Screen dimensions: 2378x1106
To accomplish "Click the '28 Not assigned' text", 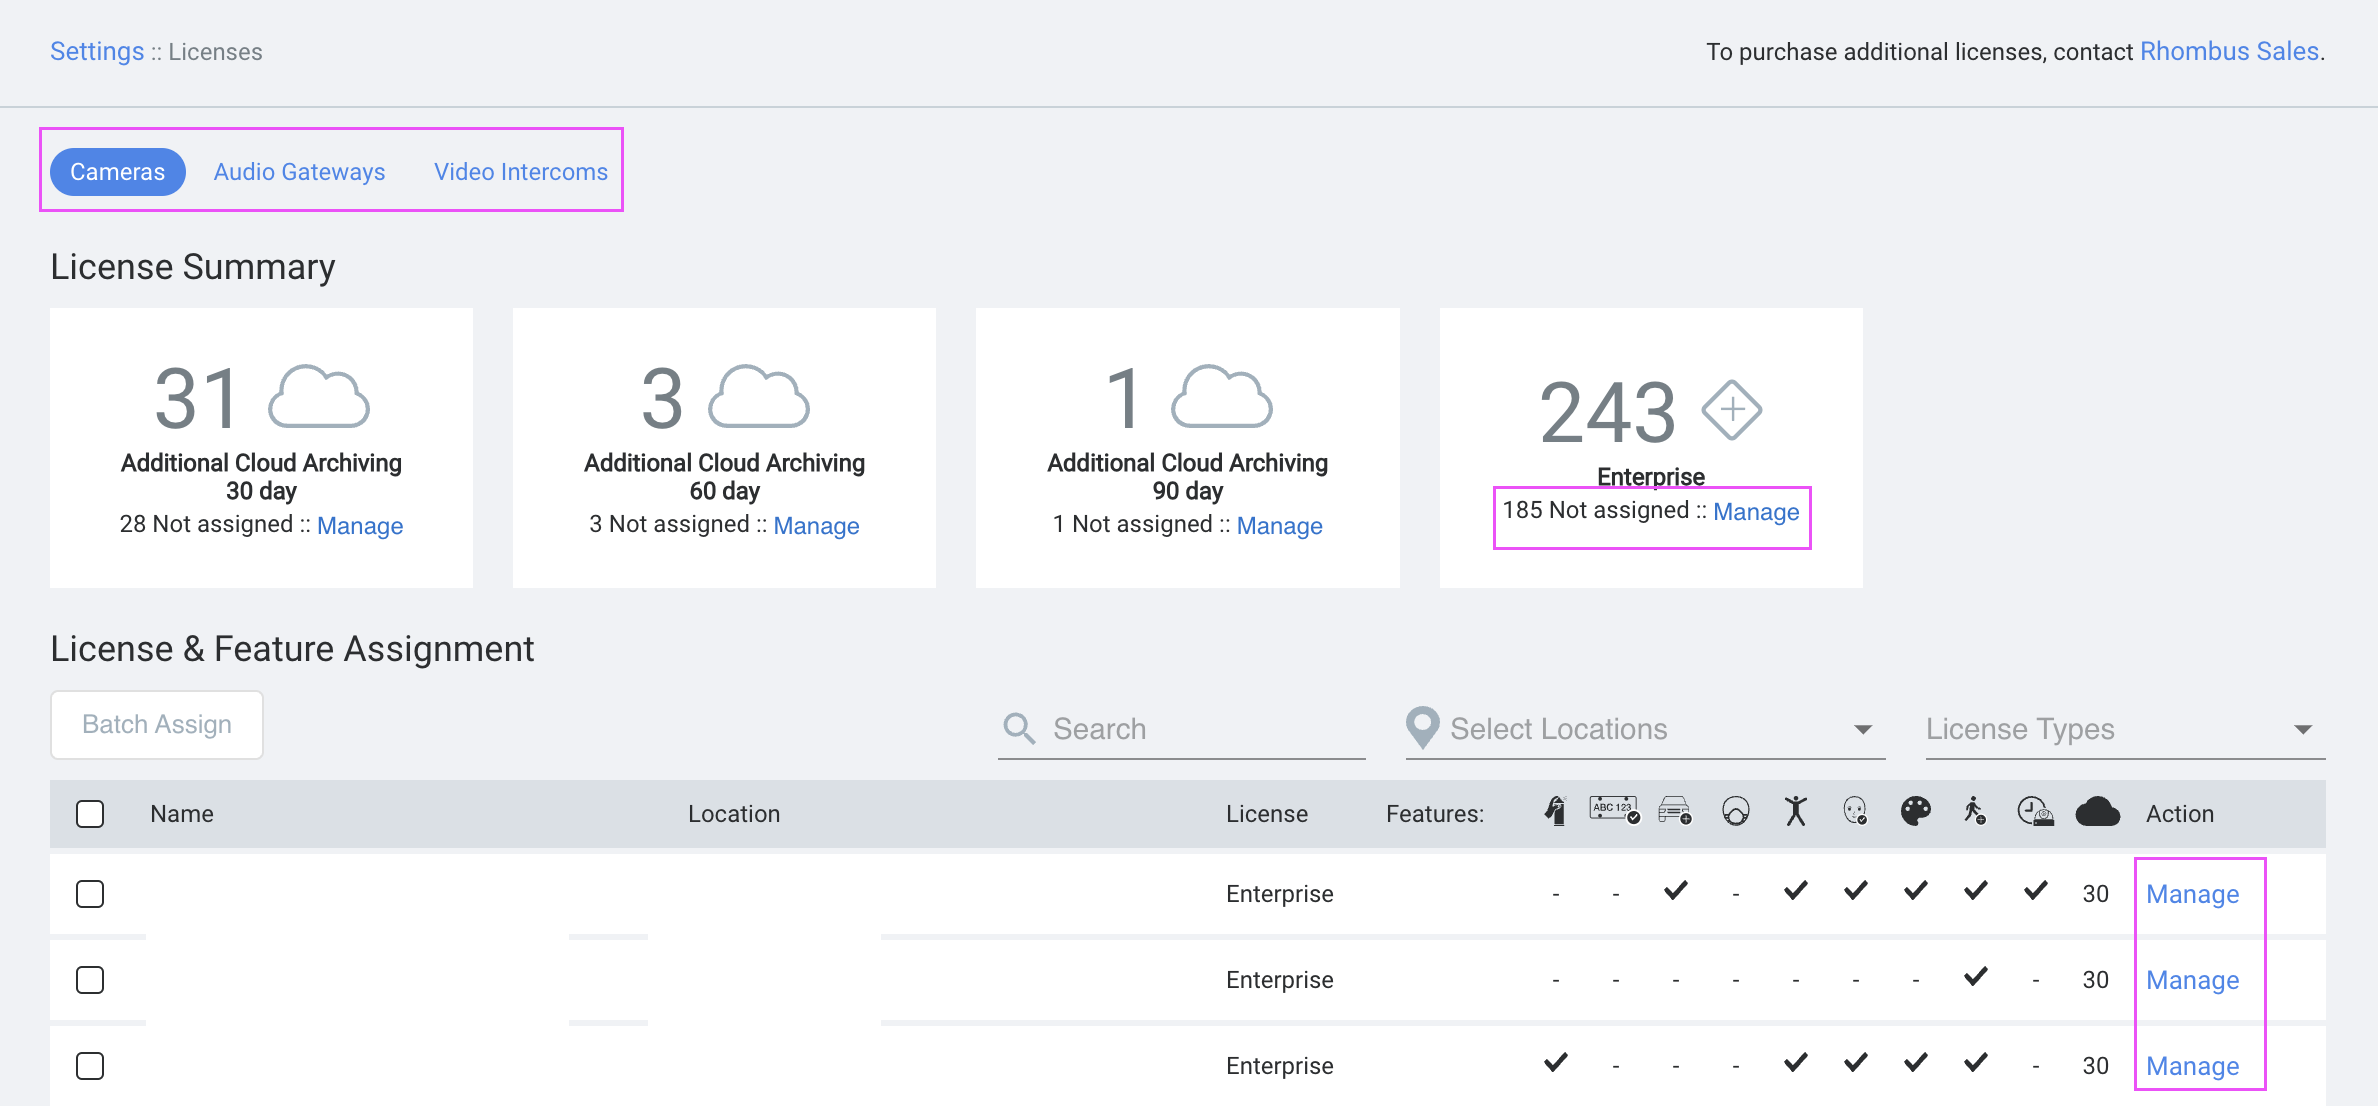I will 206,524.
